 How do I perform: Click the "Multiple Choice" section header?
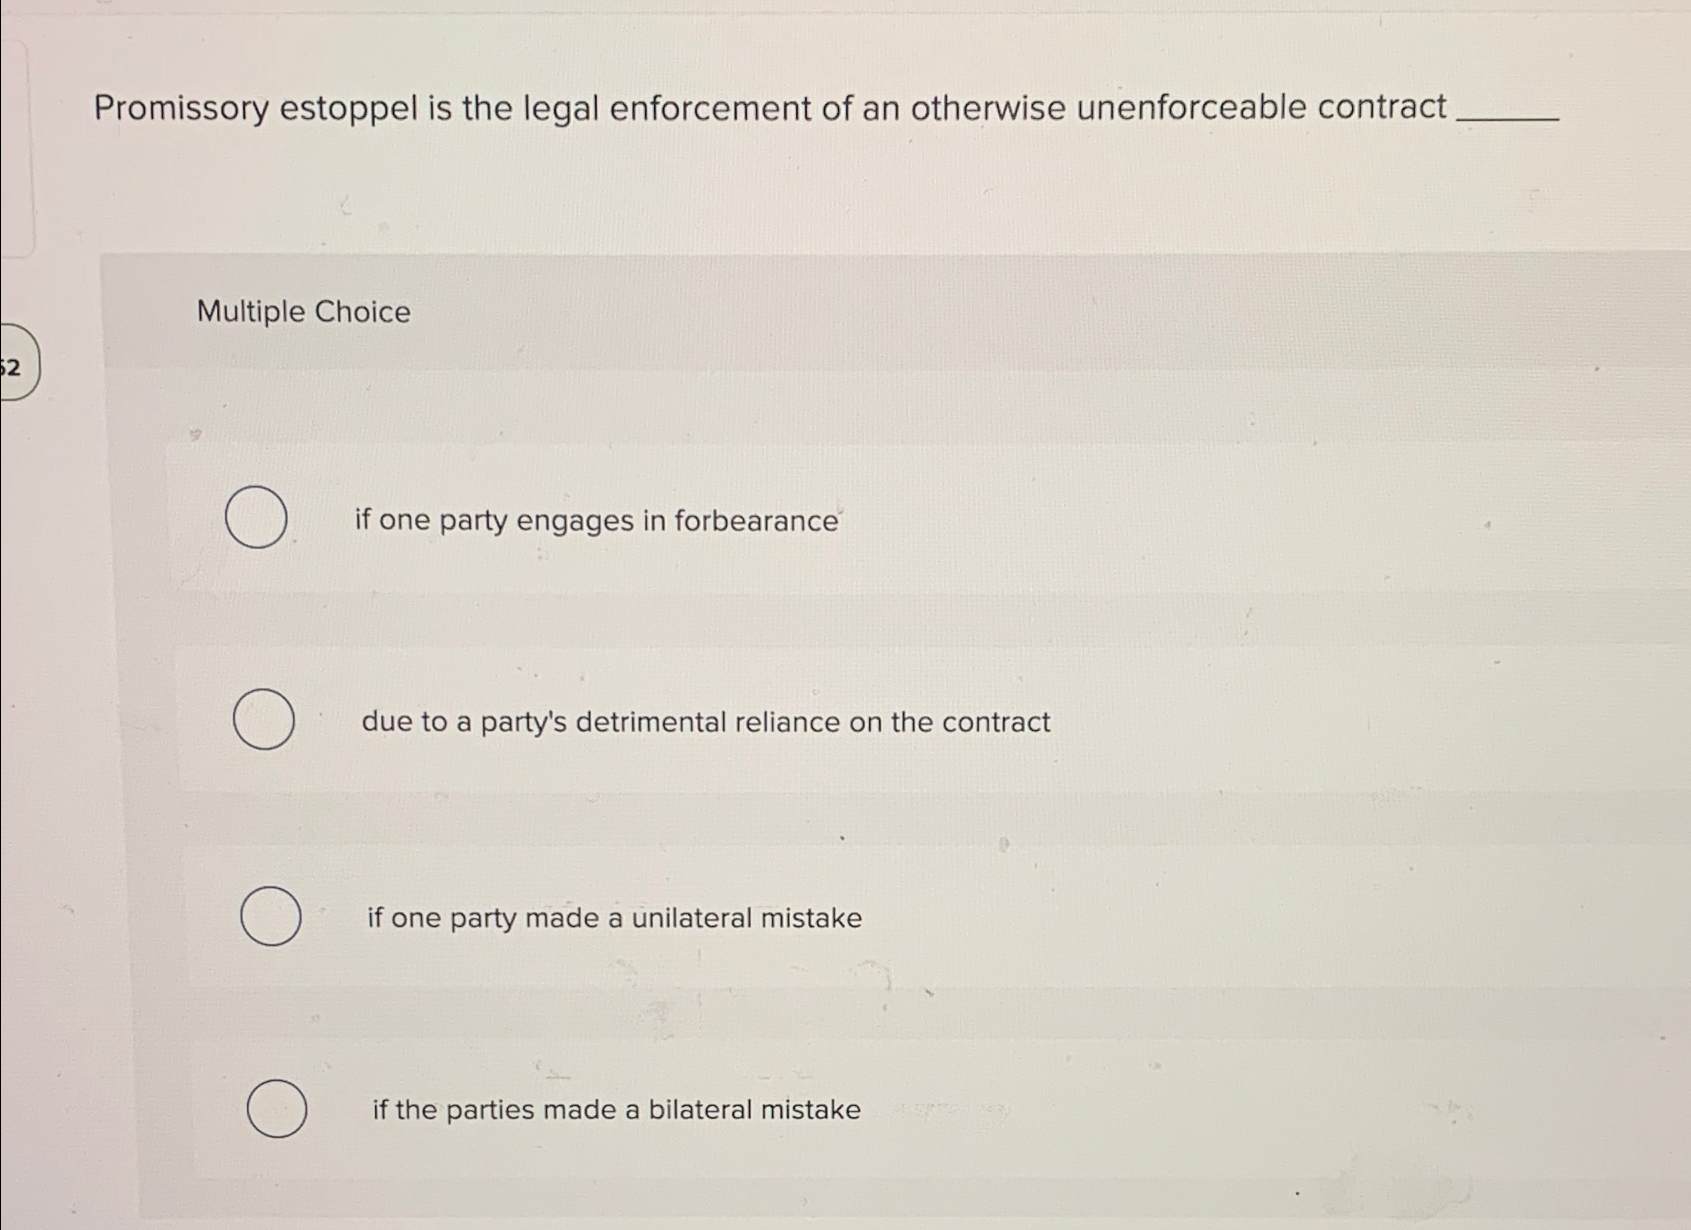click(302, 312)
